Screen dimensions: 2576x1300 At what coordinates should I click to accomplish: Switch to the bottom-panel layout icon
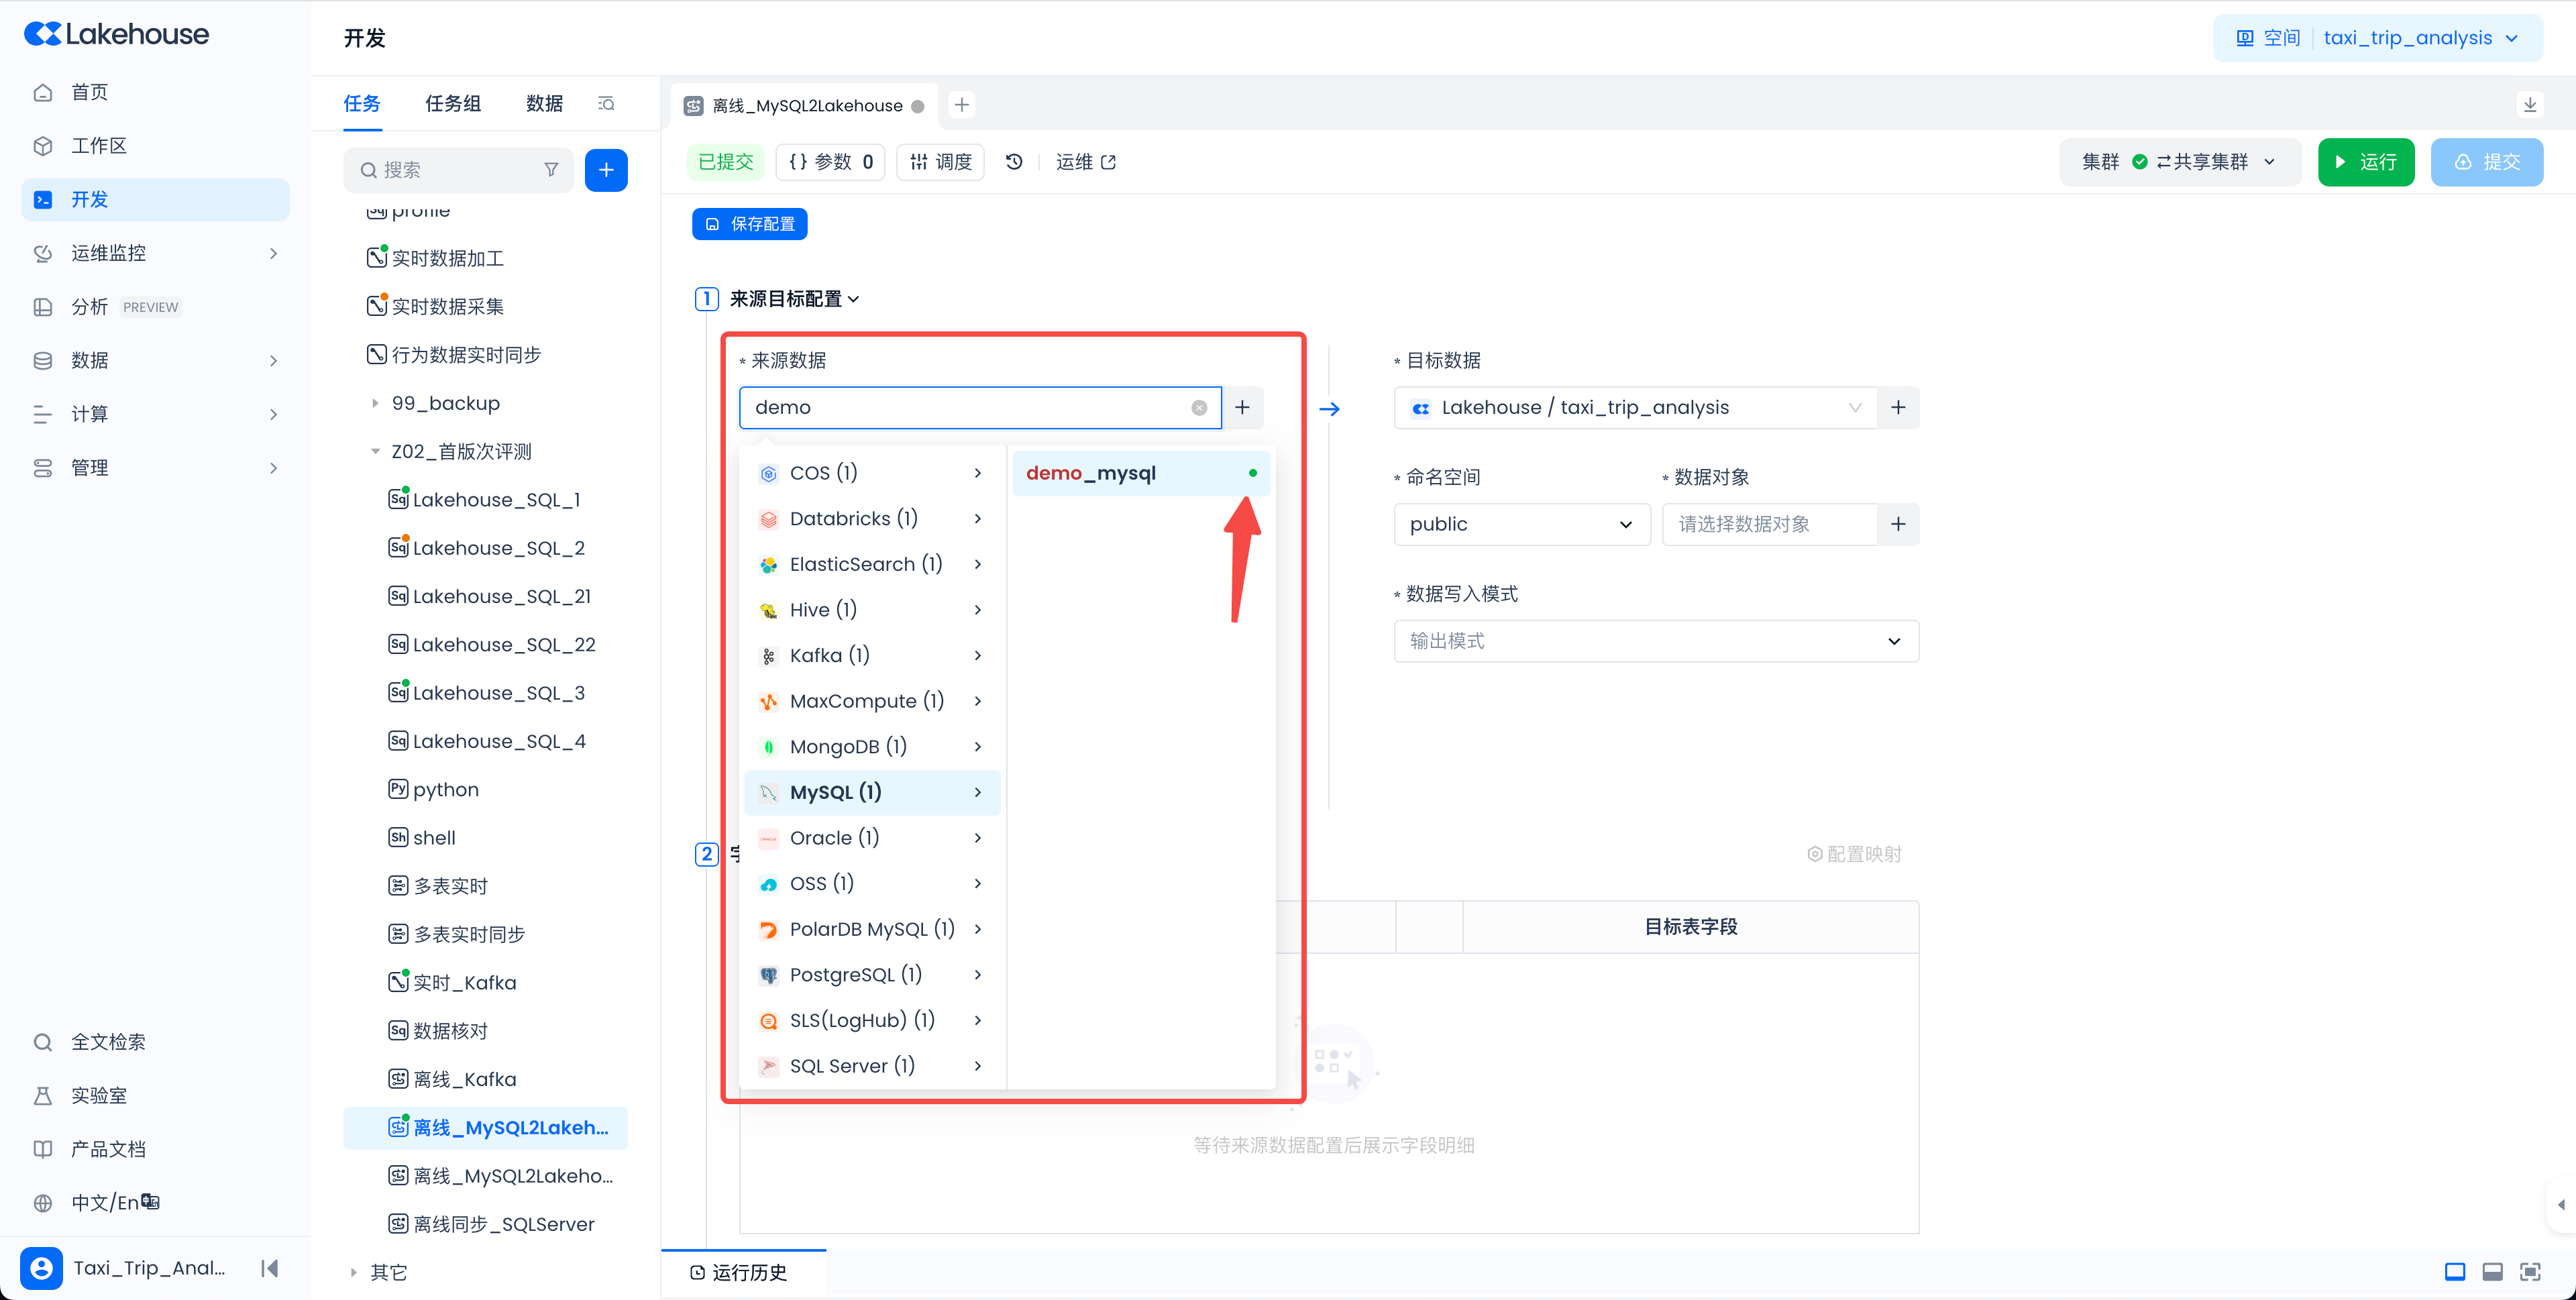click(2493, 1272)
